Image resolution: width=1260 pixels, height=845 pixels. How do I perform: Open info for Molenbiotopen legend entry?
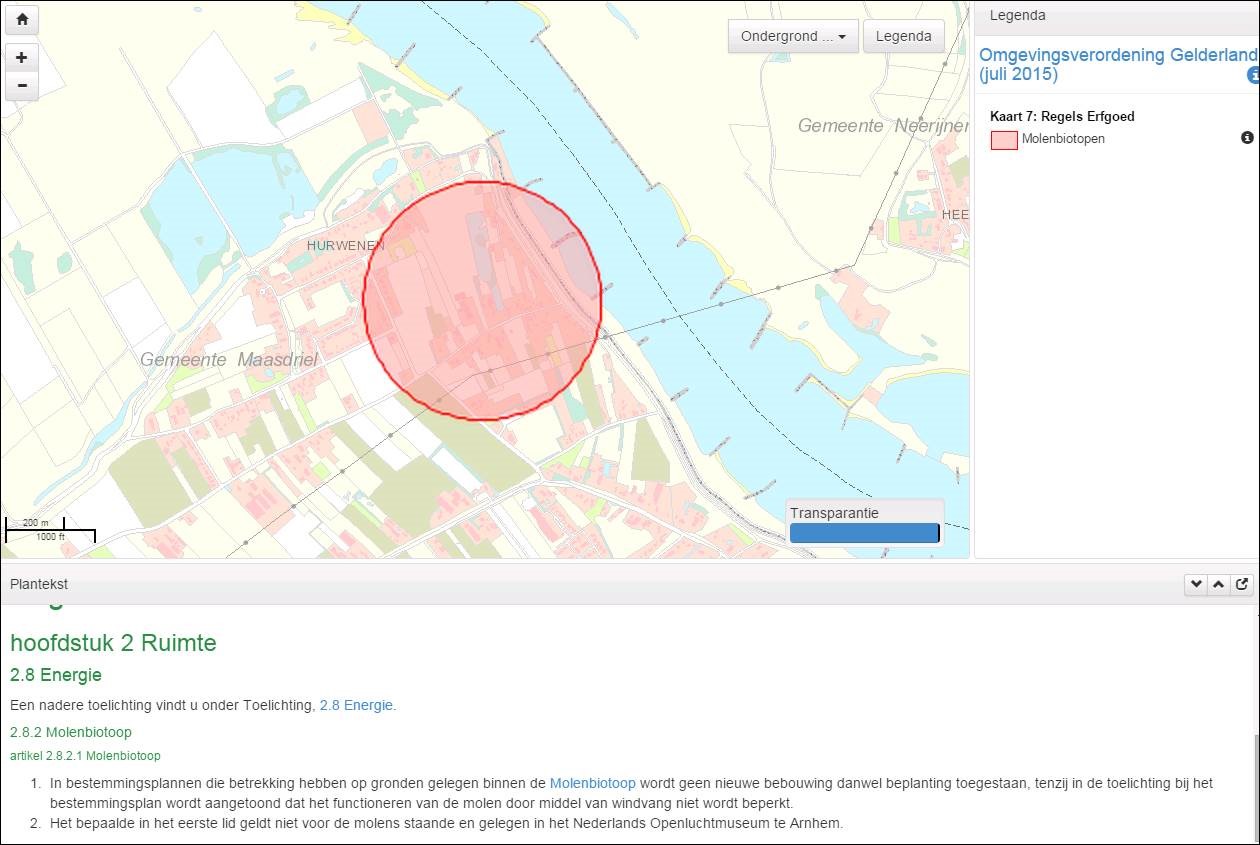(x=1247, y=138)
